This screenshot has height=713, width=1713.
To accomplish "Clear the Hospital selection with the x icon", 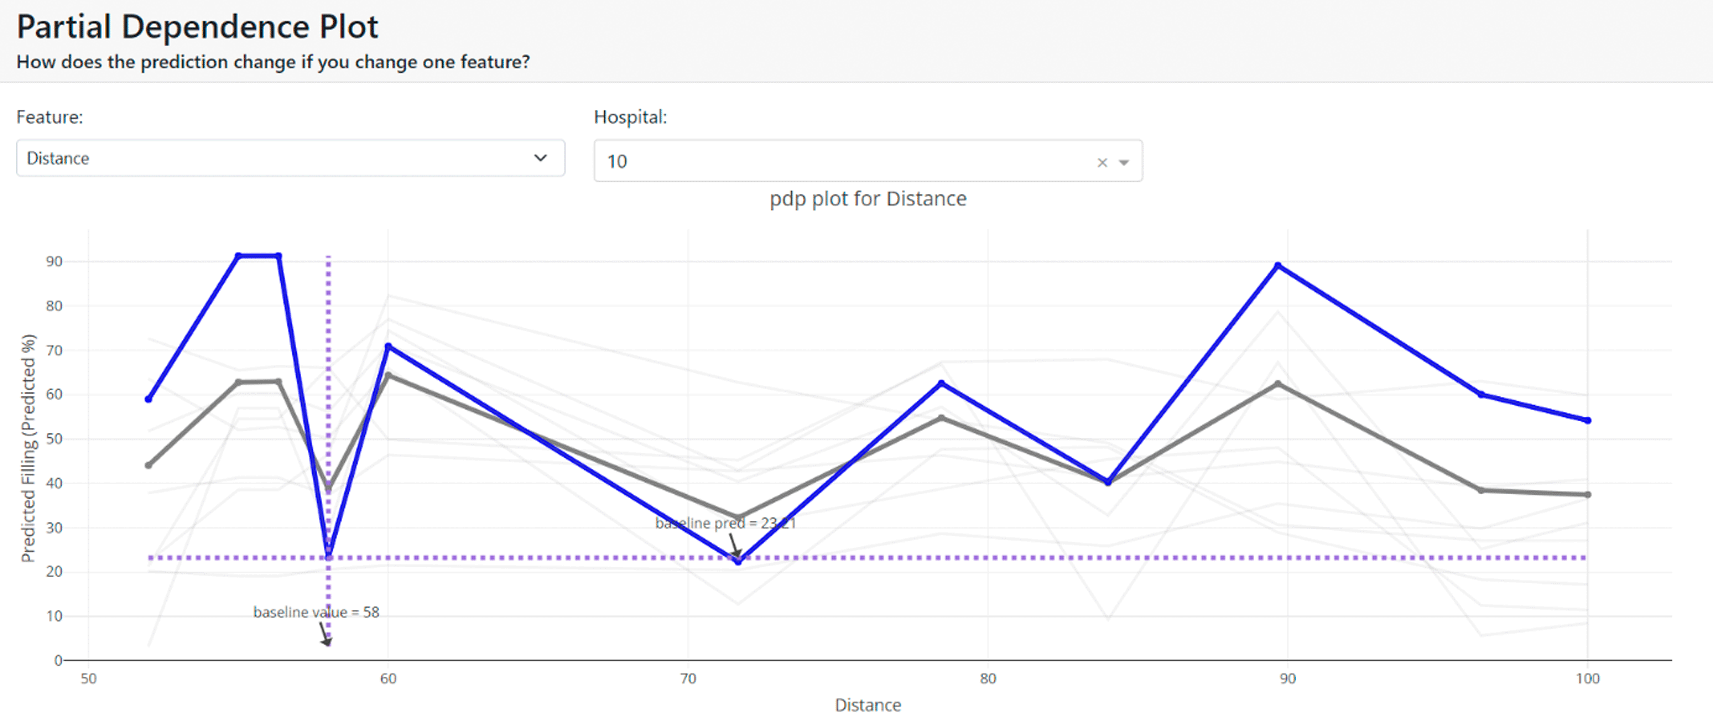I will pyautogui.click(x=1101, y=162).
